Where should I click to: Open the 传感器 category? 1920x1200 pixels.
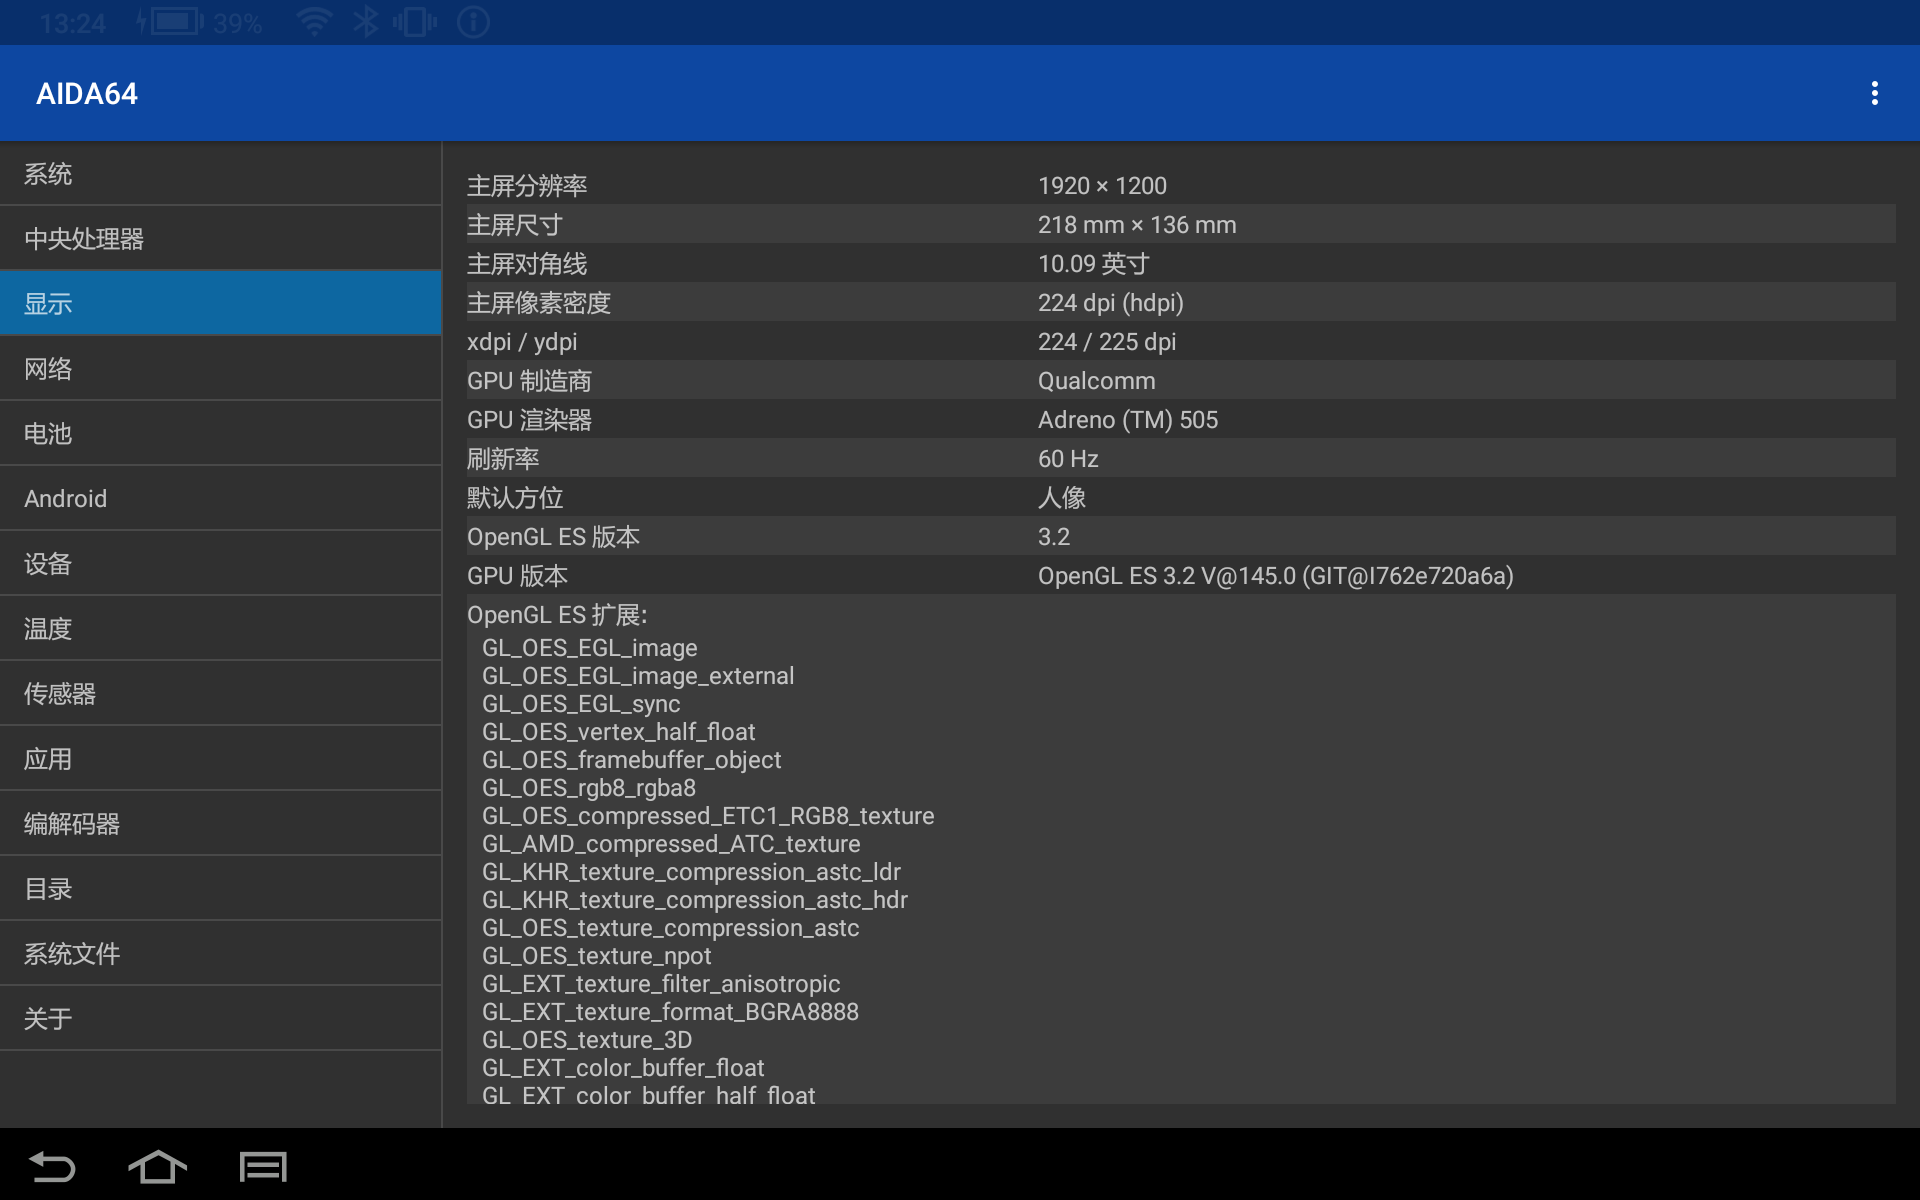(x=220, y=694)
